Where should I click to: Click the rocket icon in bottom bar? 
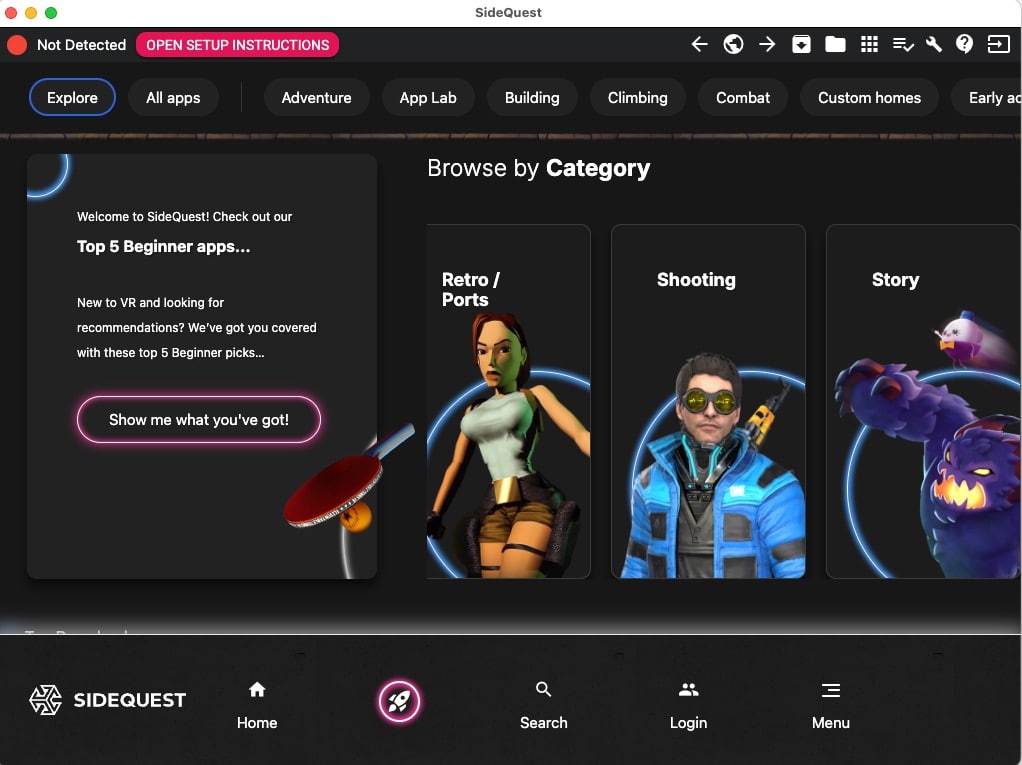click(x=399, y=701)
